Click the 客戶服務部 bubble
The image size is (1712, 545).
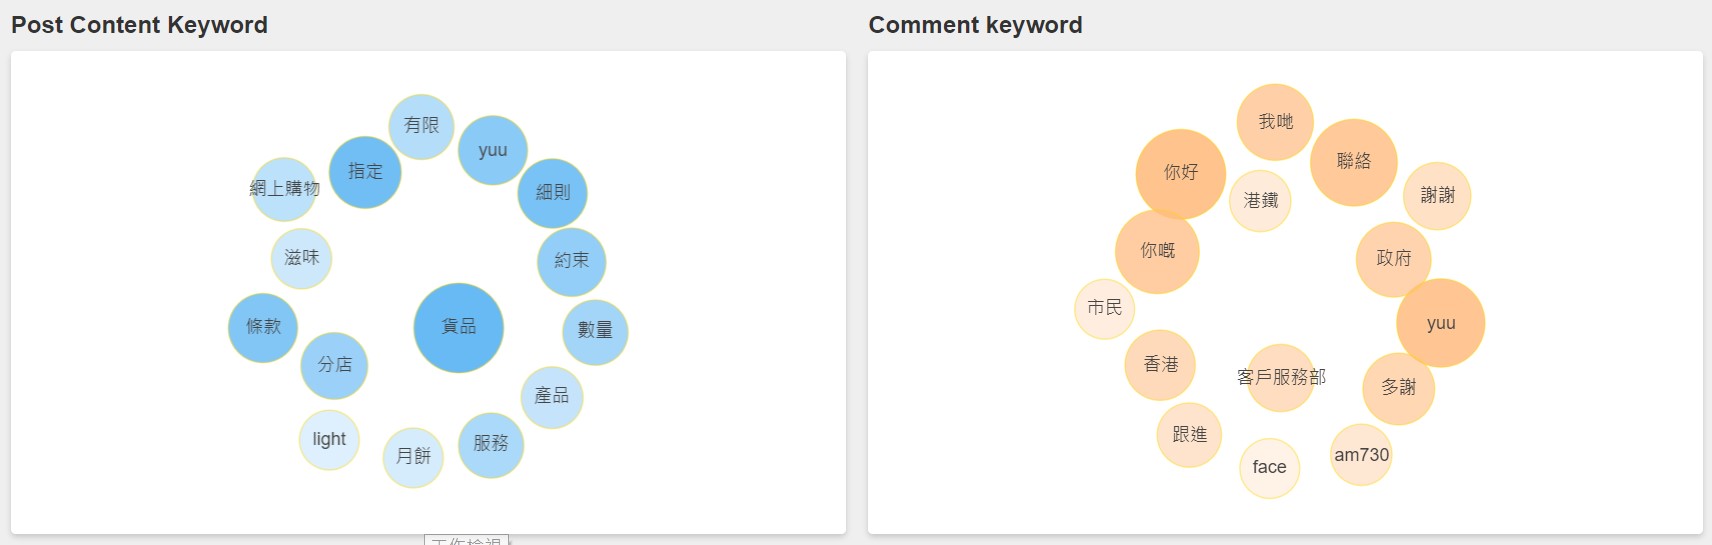1281,378
